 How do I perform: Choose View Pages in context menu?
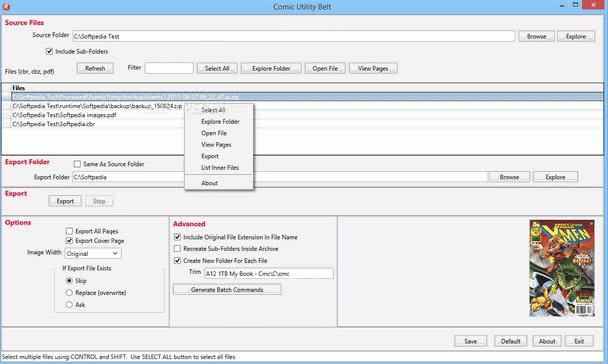219,145
